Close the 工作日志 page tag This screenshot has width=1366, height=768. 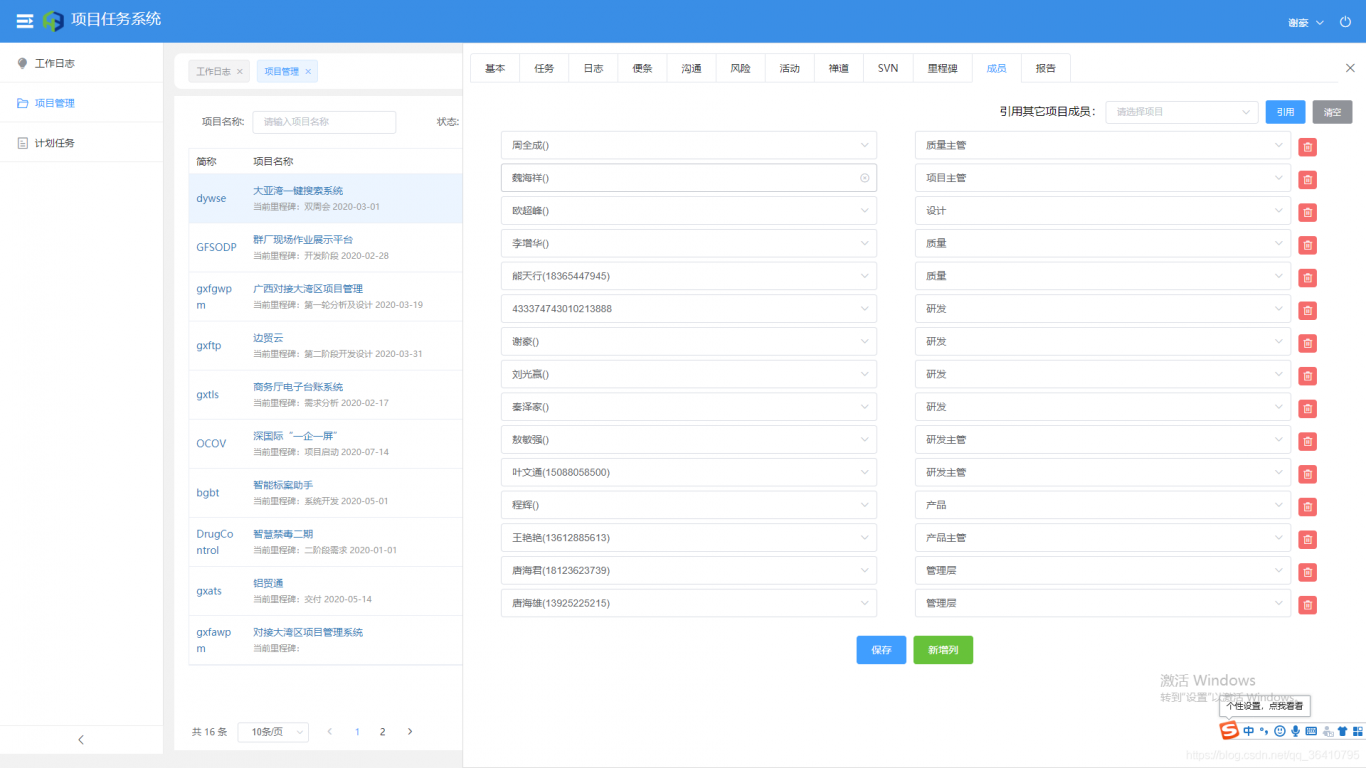tap(240, 72)
